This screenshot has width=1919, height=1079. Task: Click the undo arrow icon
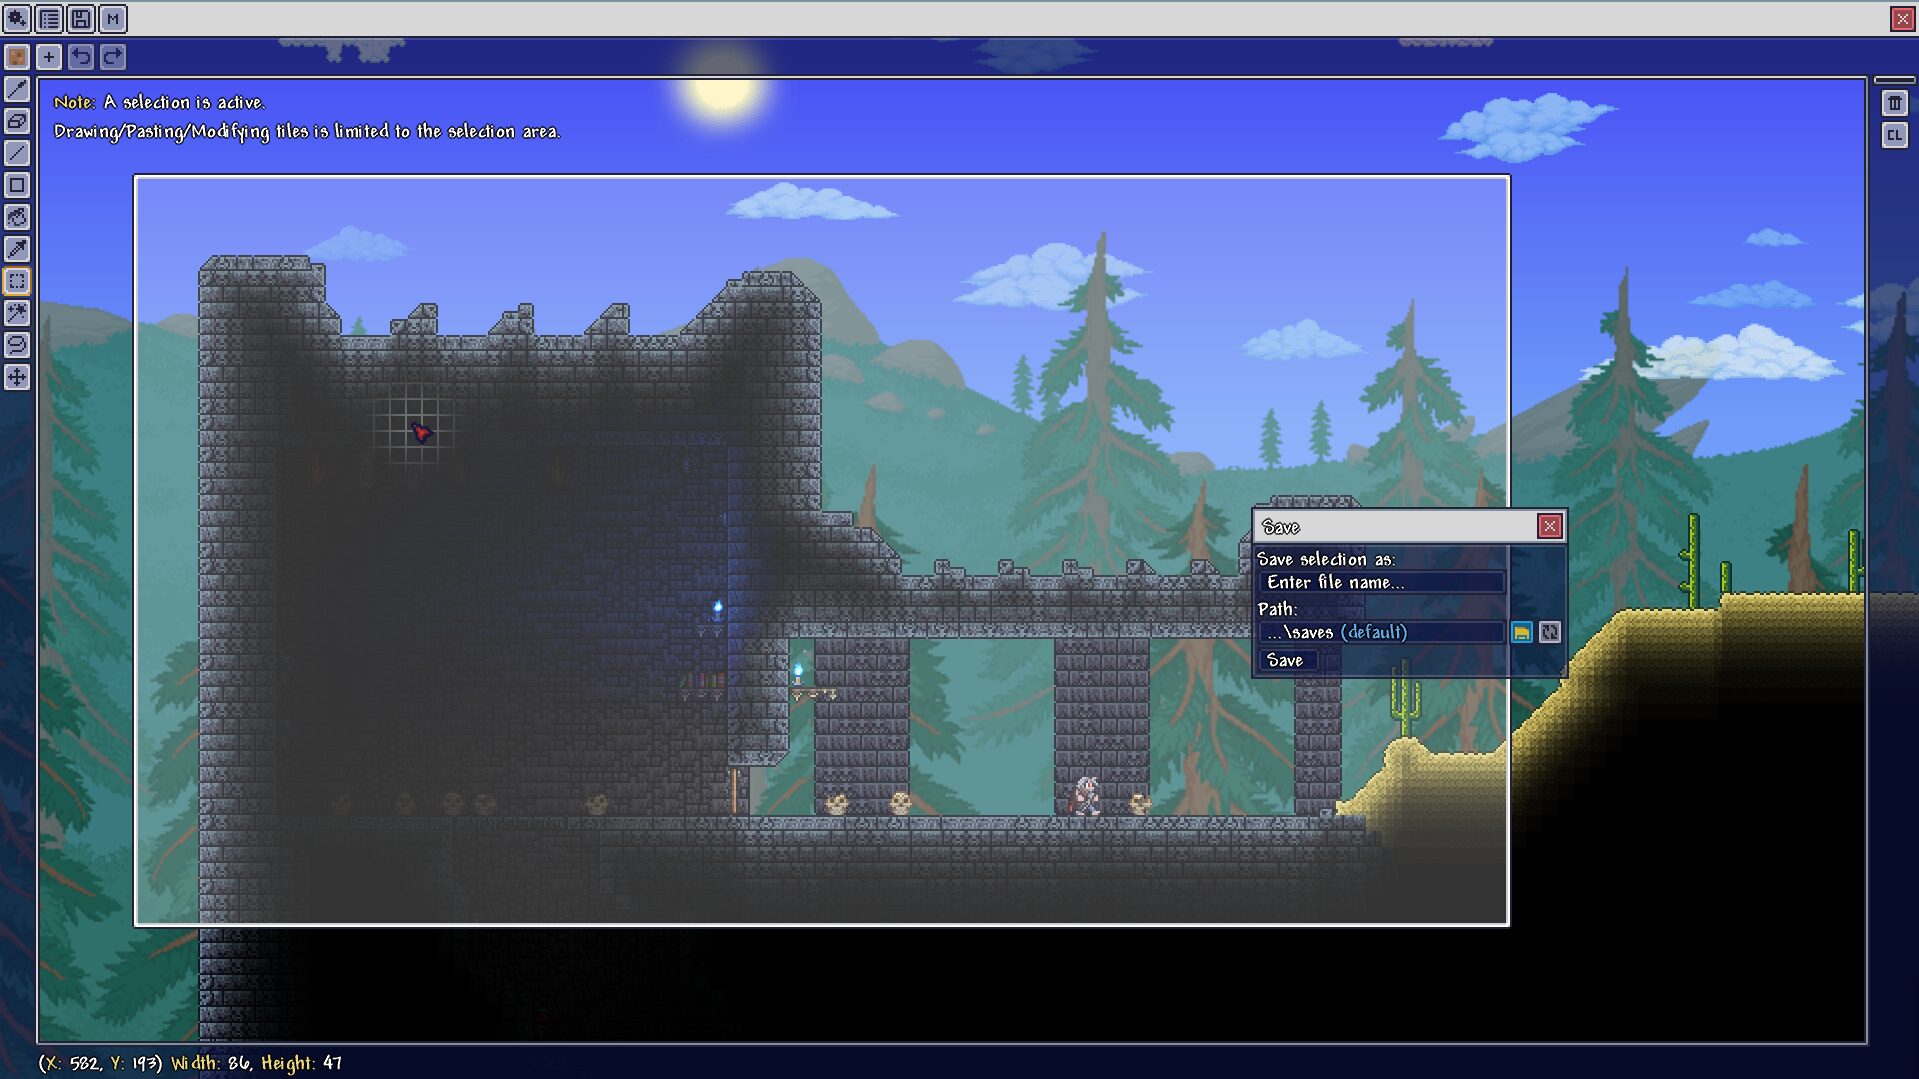(81, 57)
